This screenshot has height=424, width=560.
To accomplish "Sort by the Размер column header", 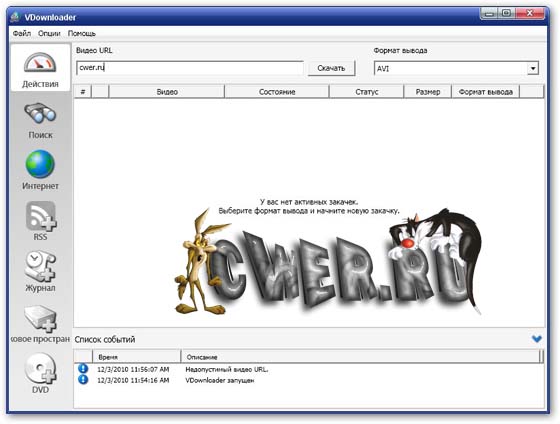I will [x=428, y=92].
